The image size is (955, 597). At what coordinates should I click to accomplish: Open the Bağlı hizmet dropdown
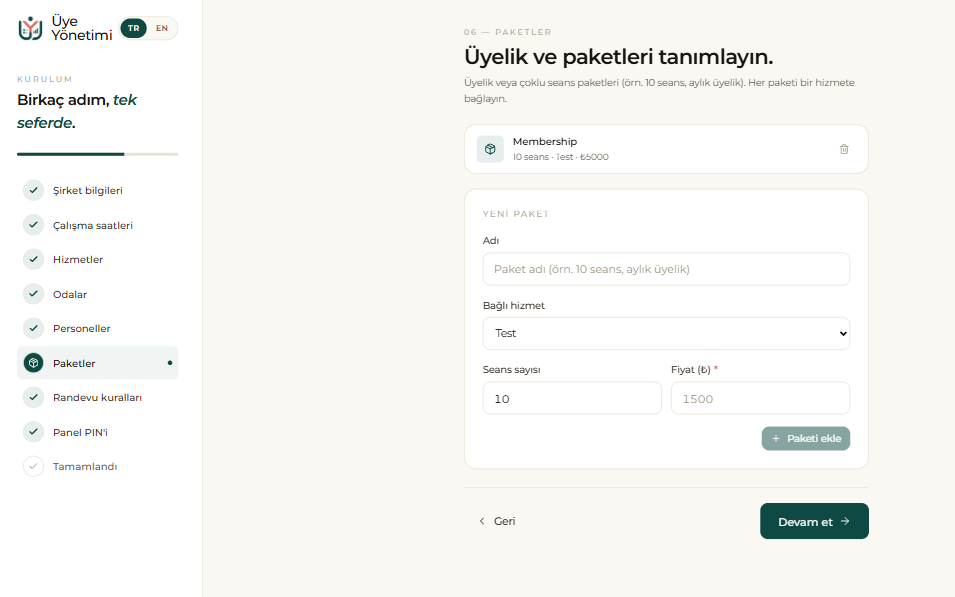666,333
